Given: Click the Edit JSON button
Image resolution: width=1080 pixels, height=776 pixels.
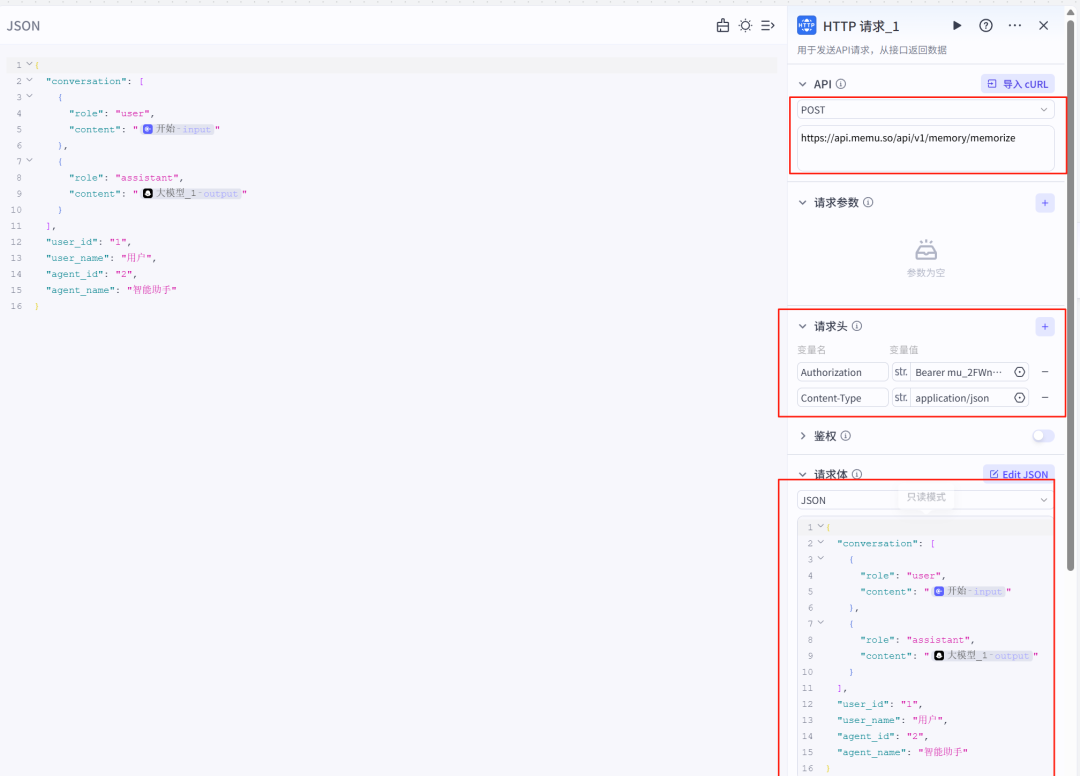Looking at the screenshot, I should click(1018, 475).
